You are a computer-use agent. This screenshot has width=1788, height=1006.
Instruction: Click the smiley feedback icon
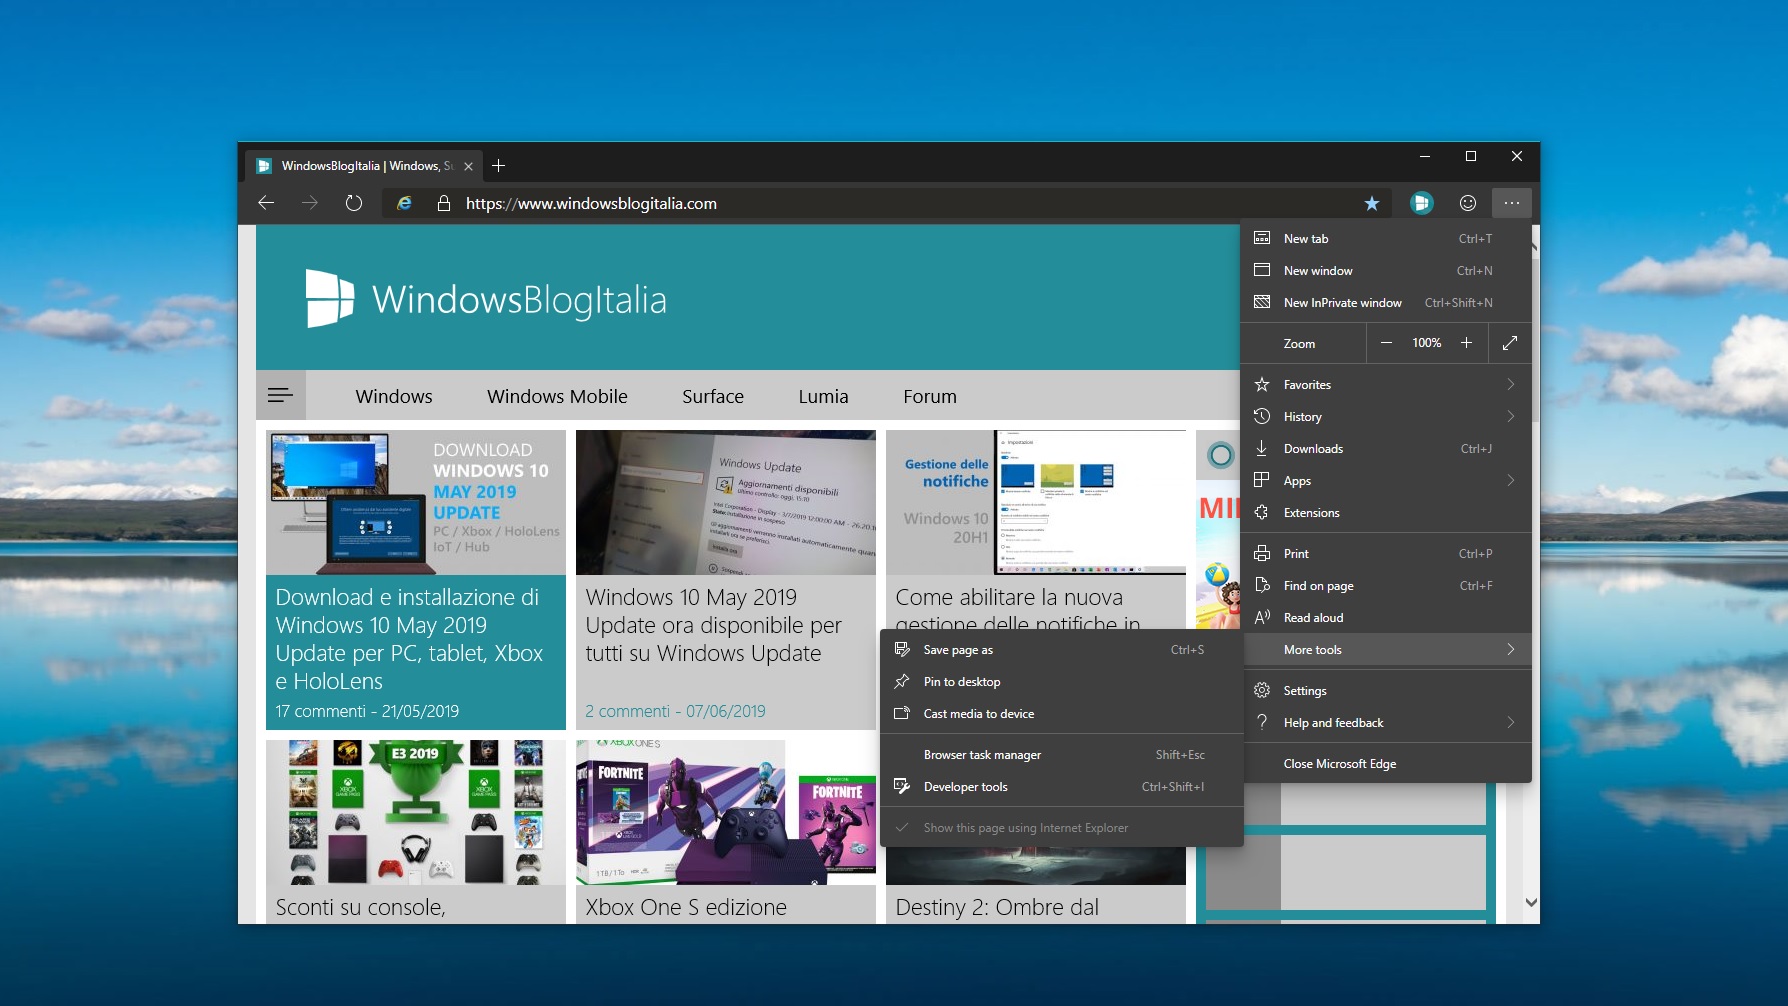[x=1468, y=203]
